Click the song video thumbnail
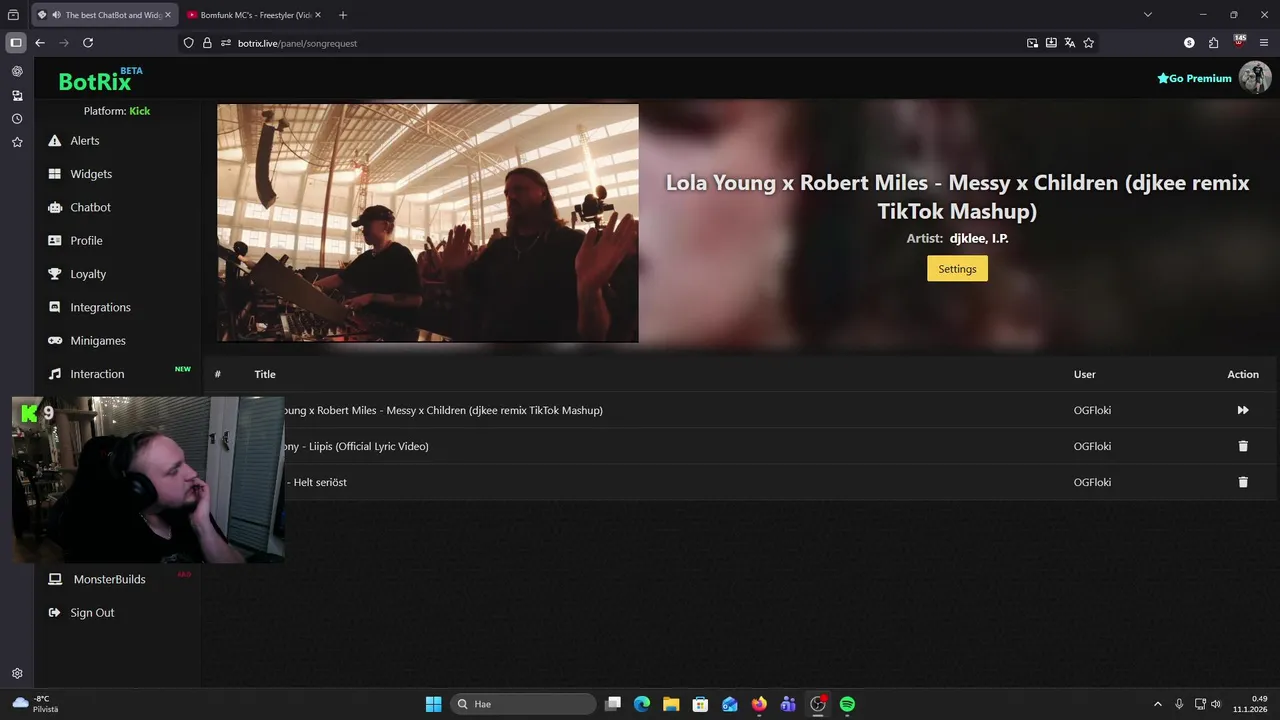Screen dimensions: 1280x720 click(428, 223)
